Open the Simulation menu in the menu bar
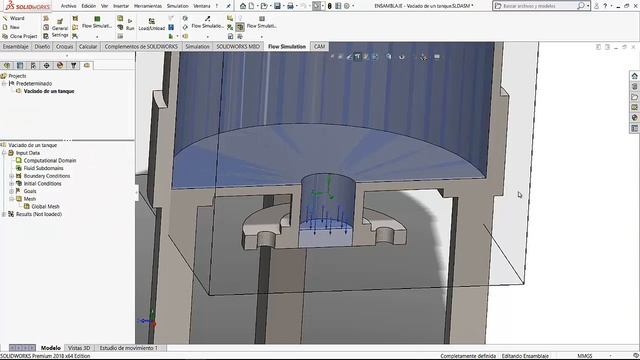This screenshot has width=640, height=360. coord(178,6)
